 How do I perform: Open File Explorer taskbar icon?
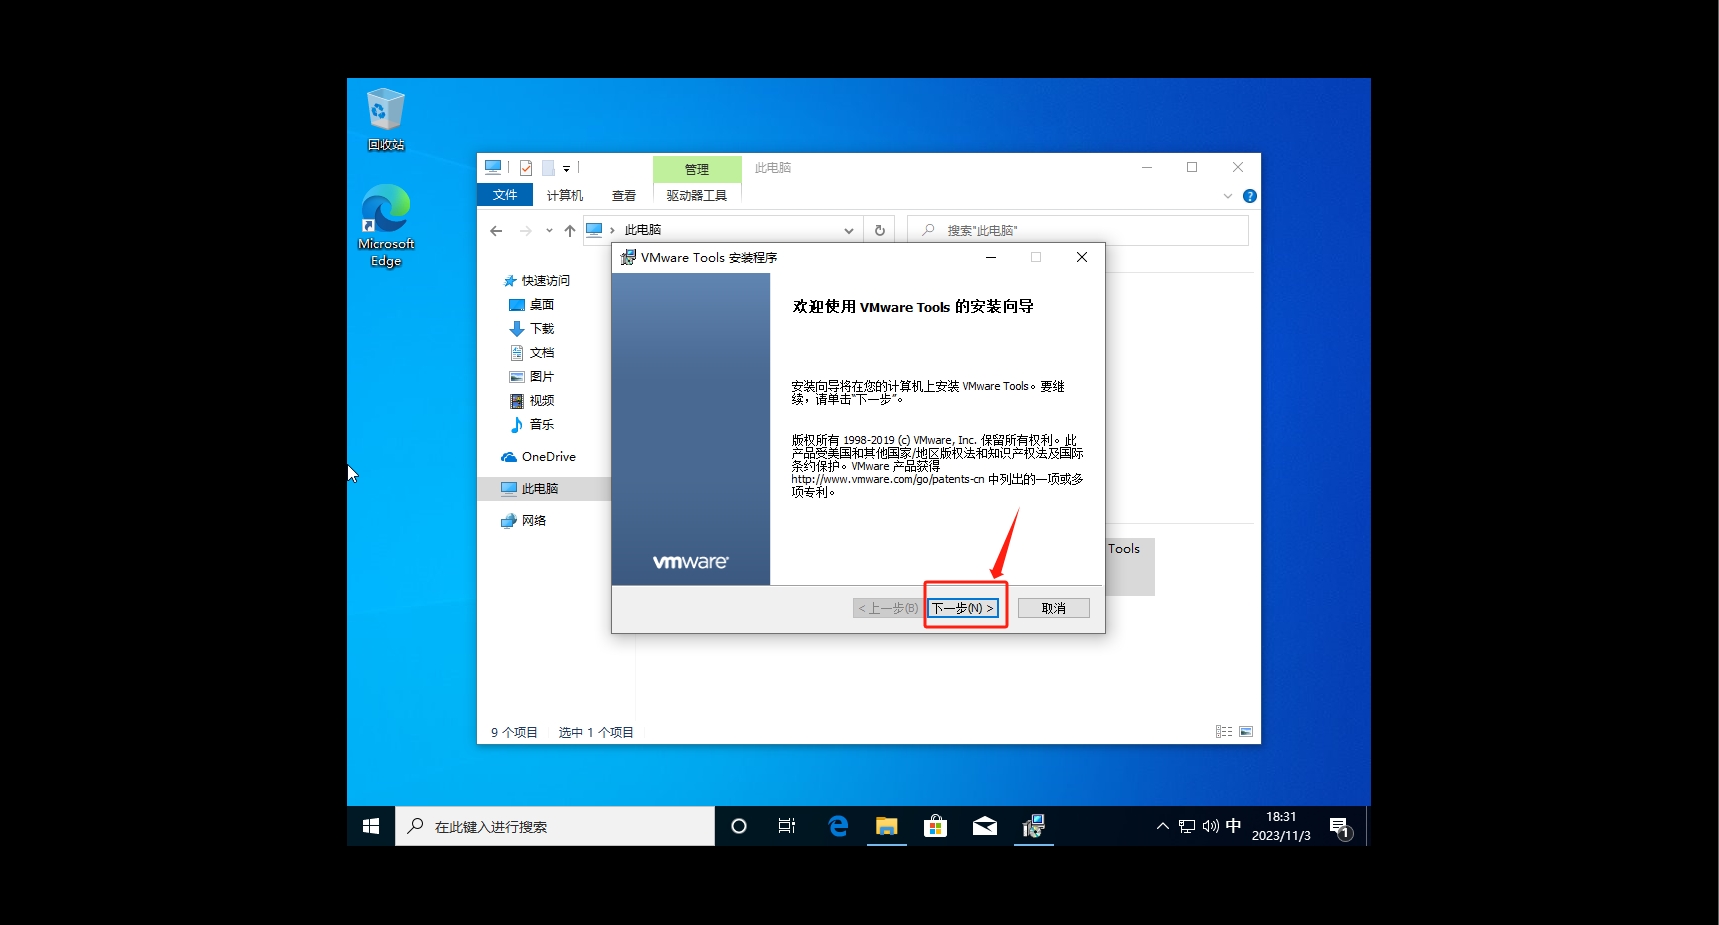[887, 826]
